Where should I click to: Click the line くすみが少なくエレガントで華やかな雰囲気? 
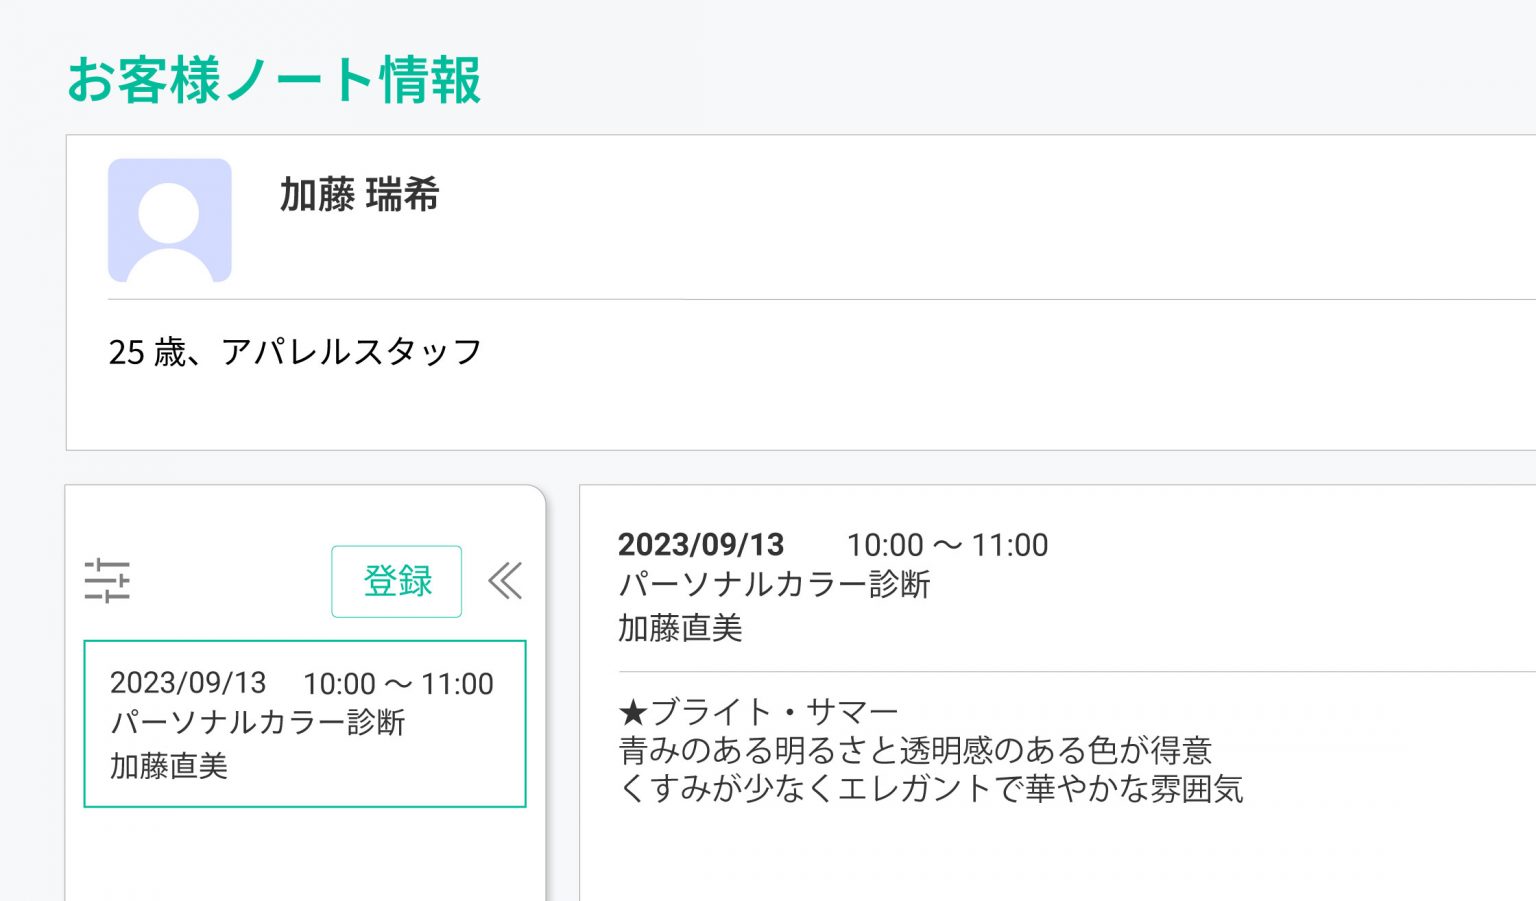[x=931, y=788]
